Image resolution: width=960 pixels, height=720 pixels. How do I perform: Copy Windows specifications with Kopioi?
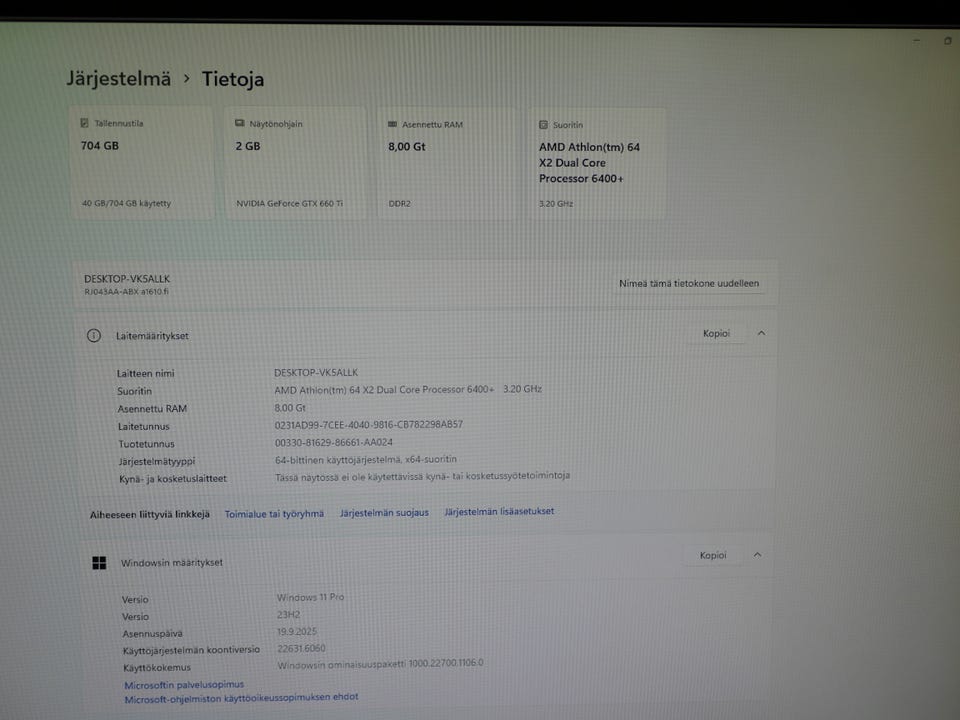[713, 555]
